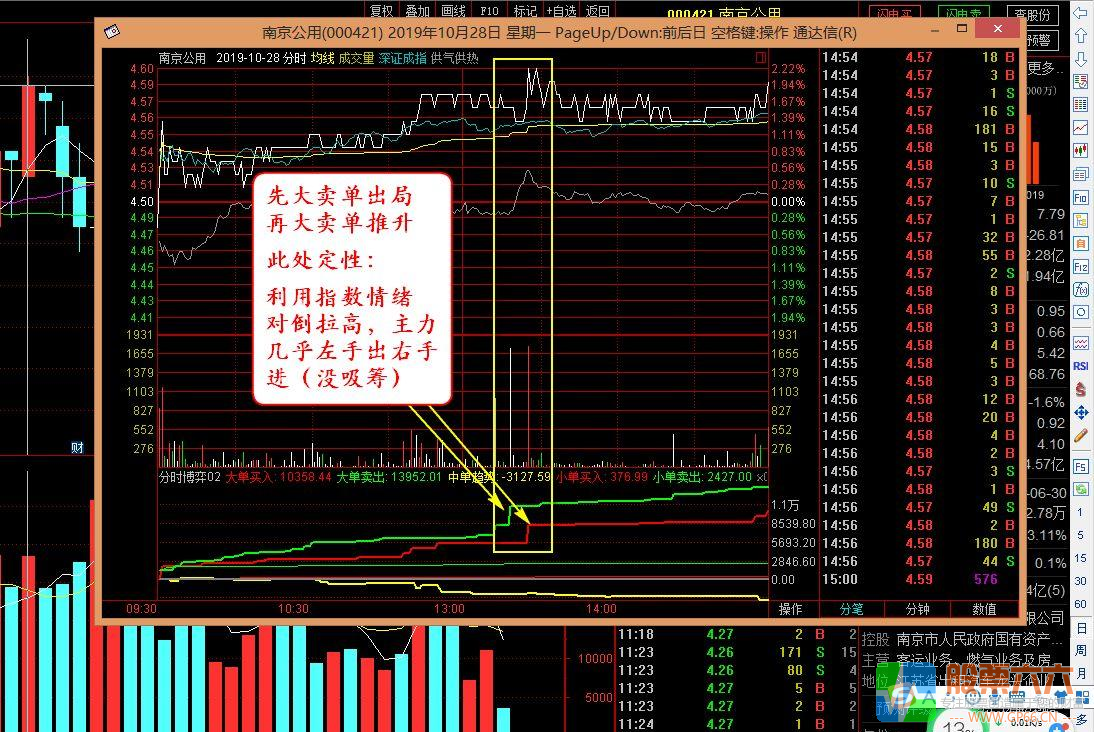Click the 分时博弈02 indicator name
1094x732 pixels.
[190, 477]
